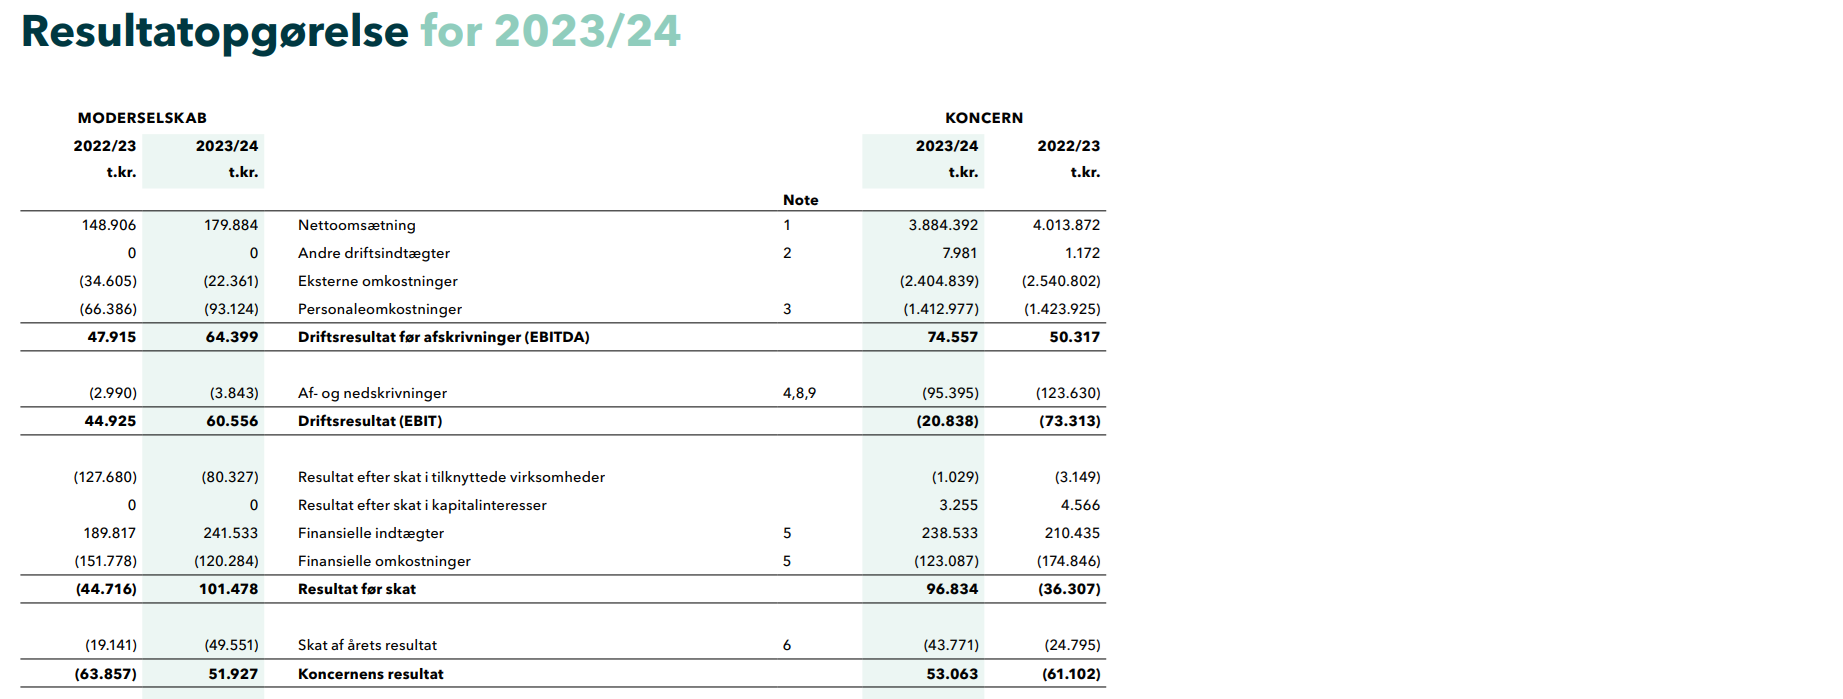Viewport: 1843px width, 699px height.
Task: Click the Koncern net revenue value 3.884.392
Action: point(943,225)
